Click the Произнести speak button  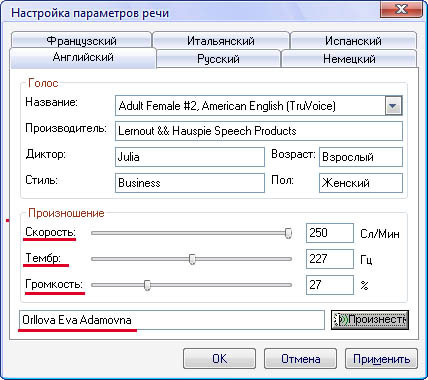(x=370, y=320)
